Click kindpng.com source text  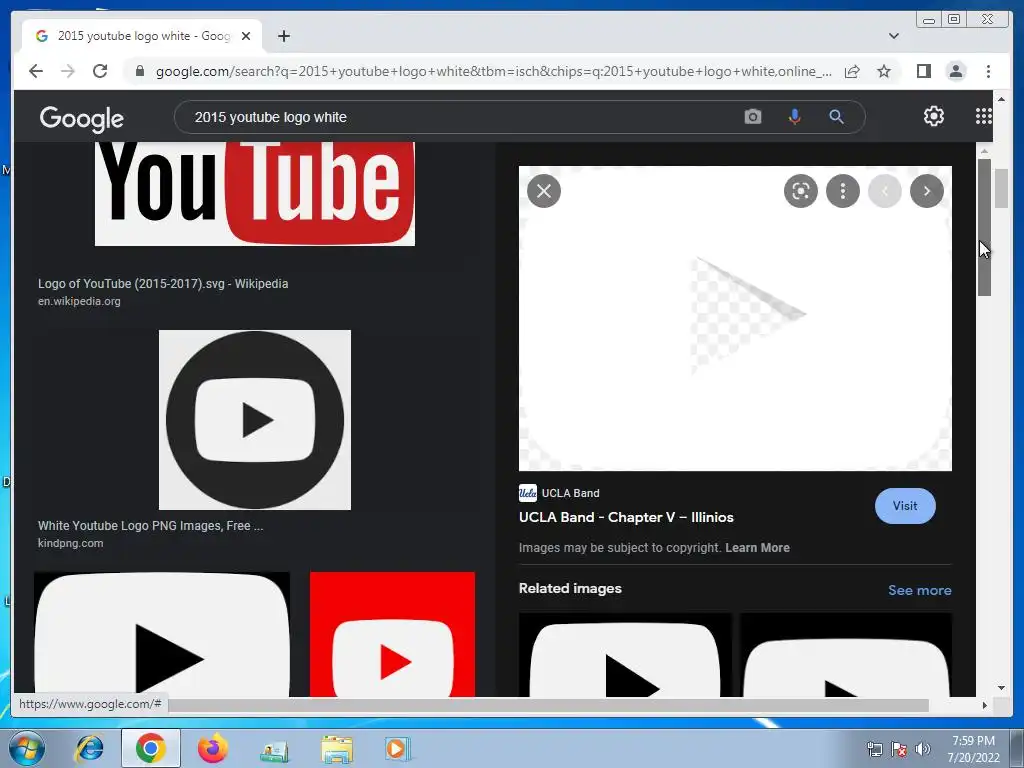point(71,543)
